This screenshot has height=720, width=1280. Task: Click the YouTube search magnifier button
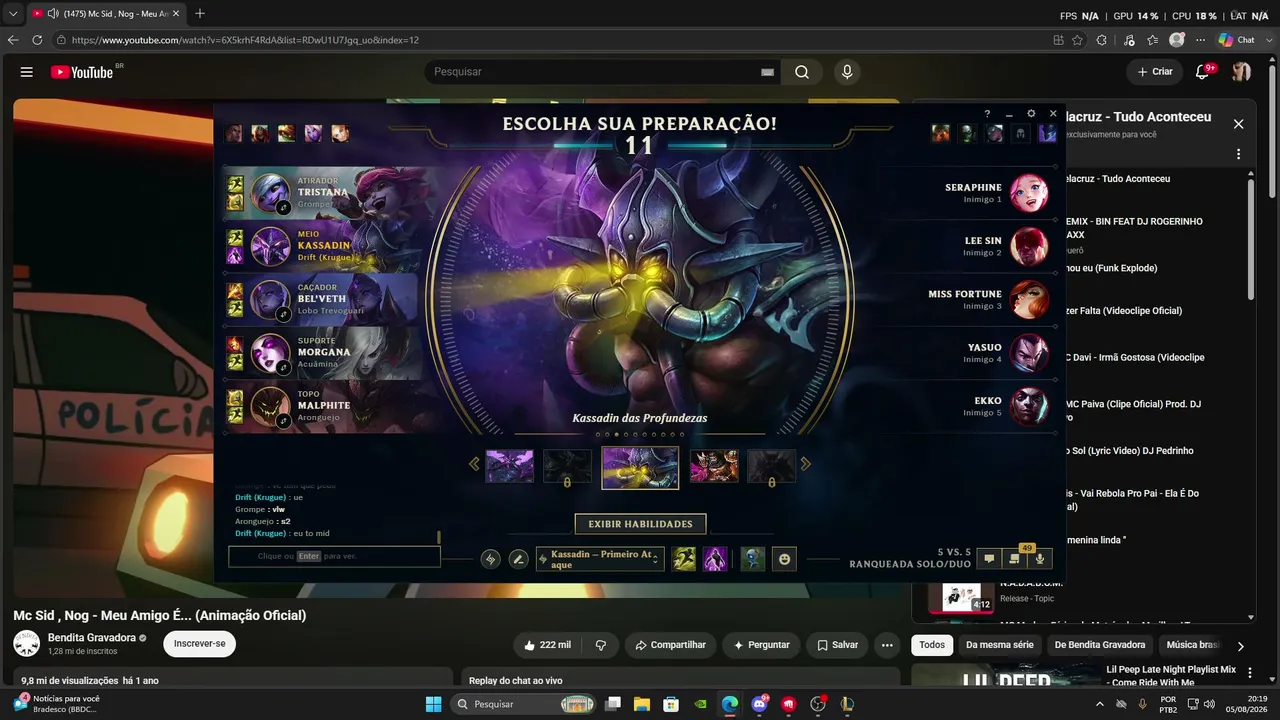point(802,72)
